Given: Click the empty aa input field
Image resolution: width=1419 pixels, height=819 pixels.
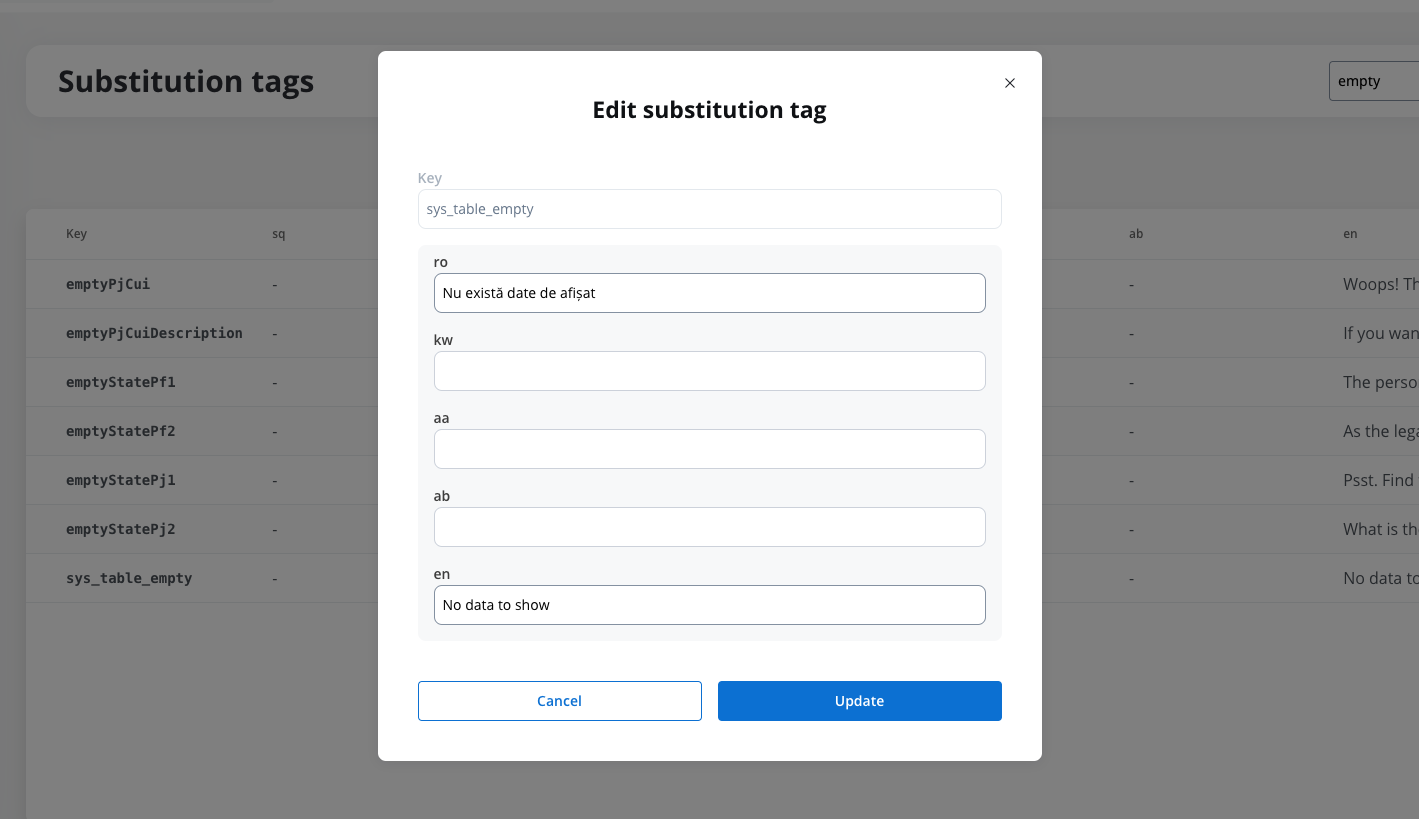Looking at the screenshot, I should click(710, 449).
